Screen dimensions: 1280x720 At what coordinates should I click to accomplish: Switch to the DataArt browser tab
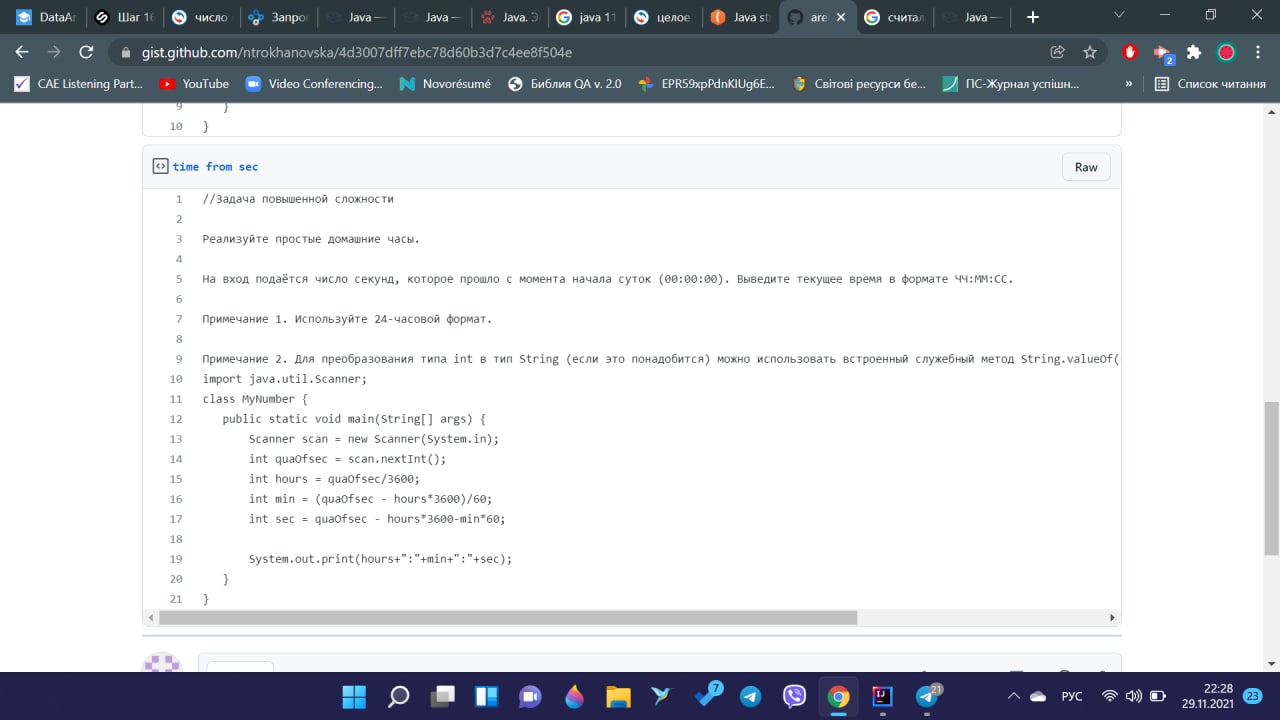tap(46, 17)
